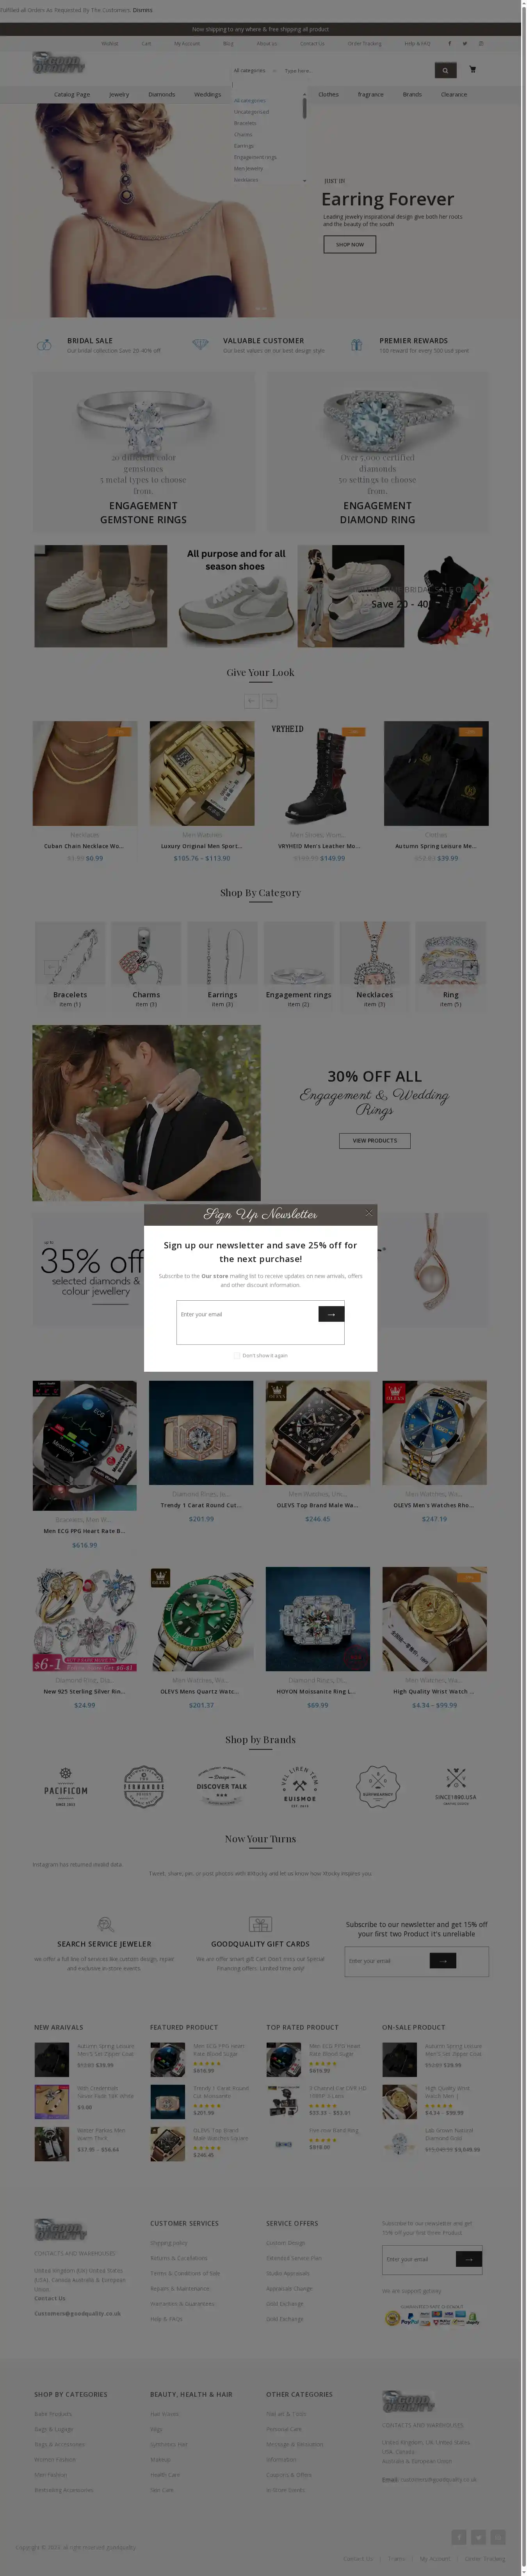This screenshot has height=2576, width=527.
Task: Open the Instagram icon in footer
Action: coord(499,2537)
